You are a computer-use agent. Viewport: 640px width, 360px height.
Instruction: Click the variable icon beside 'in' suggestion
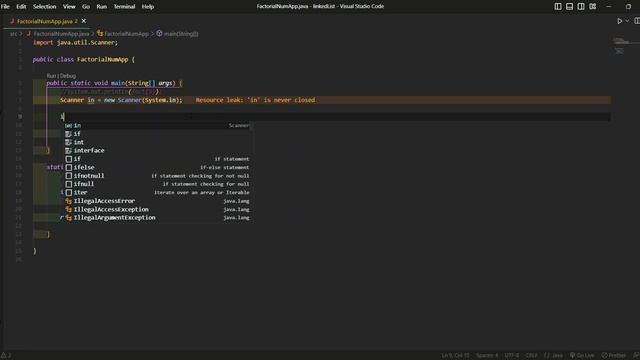click(69, 125)
